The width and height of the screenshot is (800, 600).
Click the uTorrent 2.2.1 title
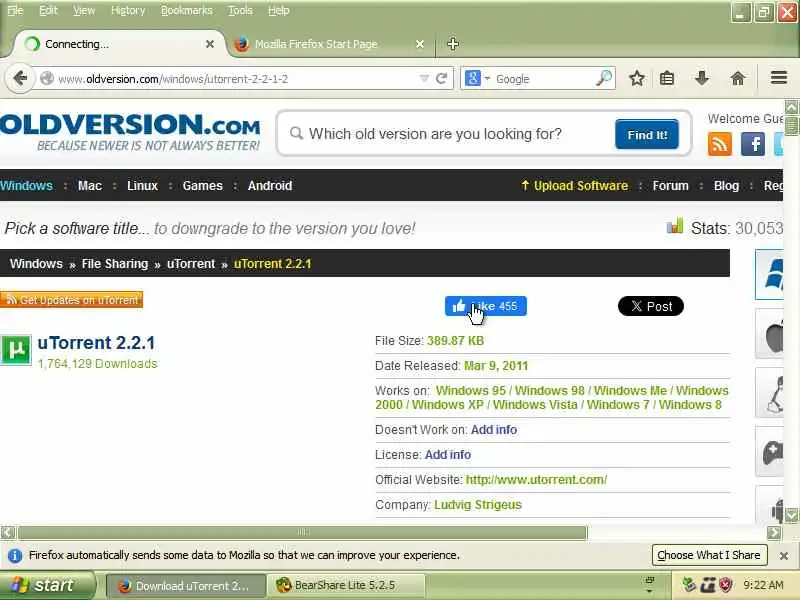click(x=96, y=343)
